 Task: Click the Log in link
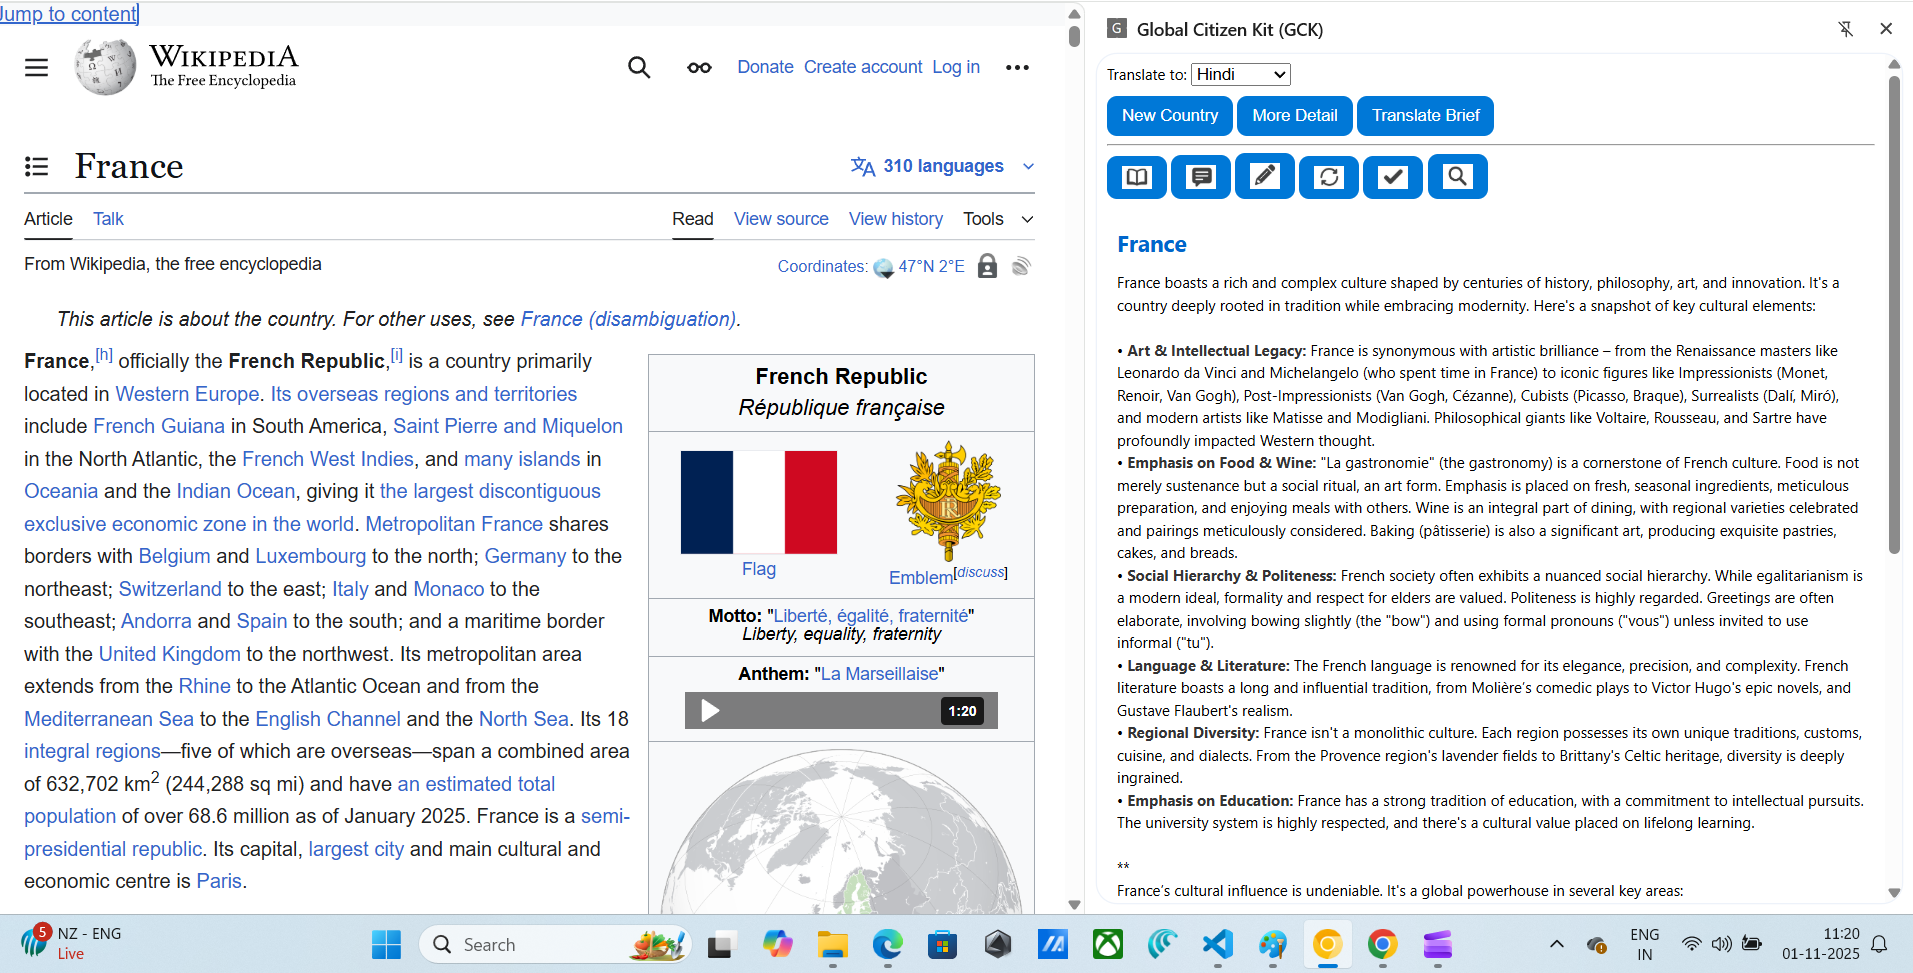click(956, 67)
